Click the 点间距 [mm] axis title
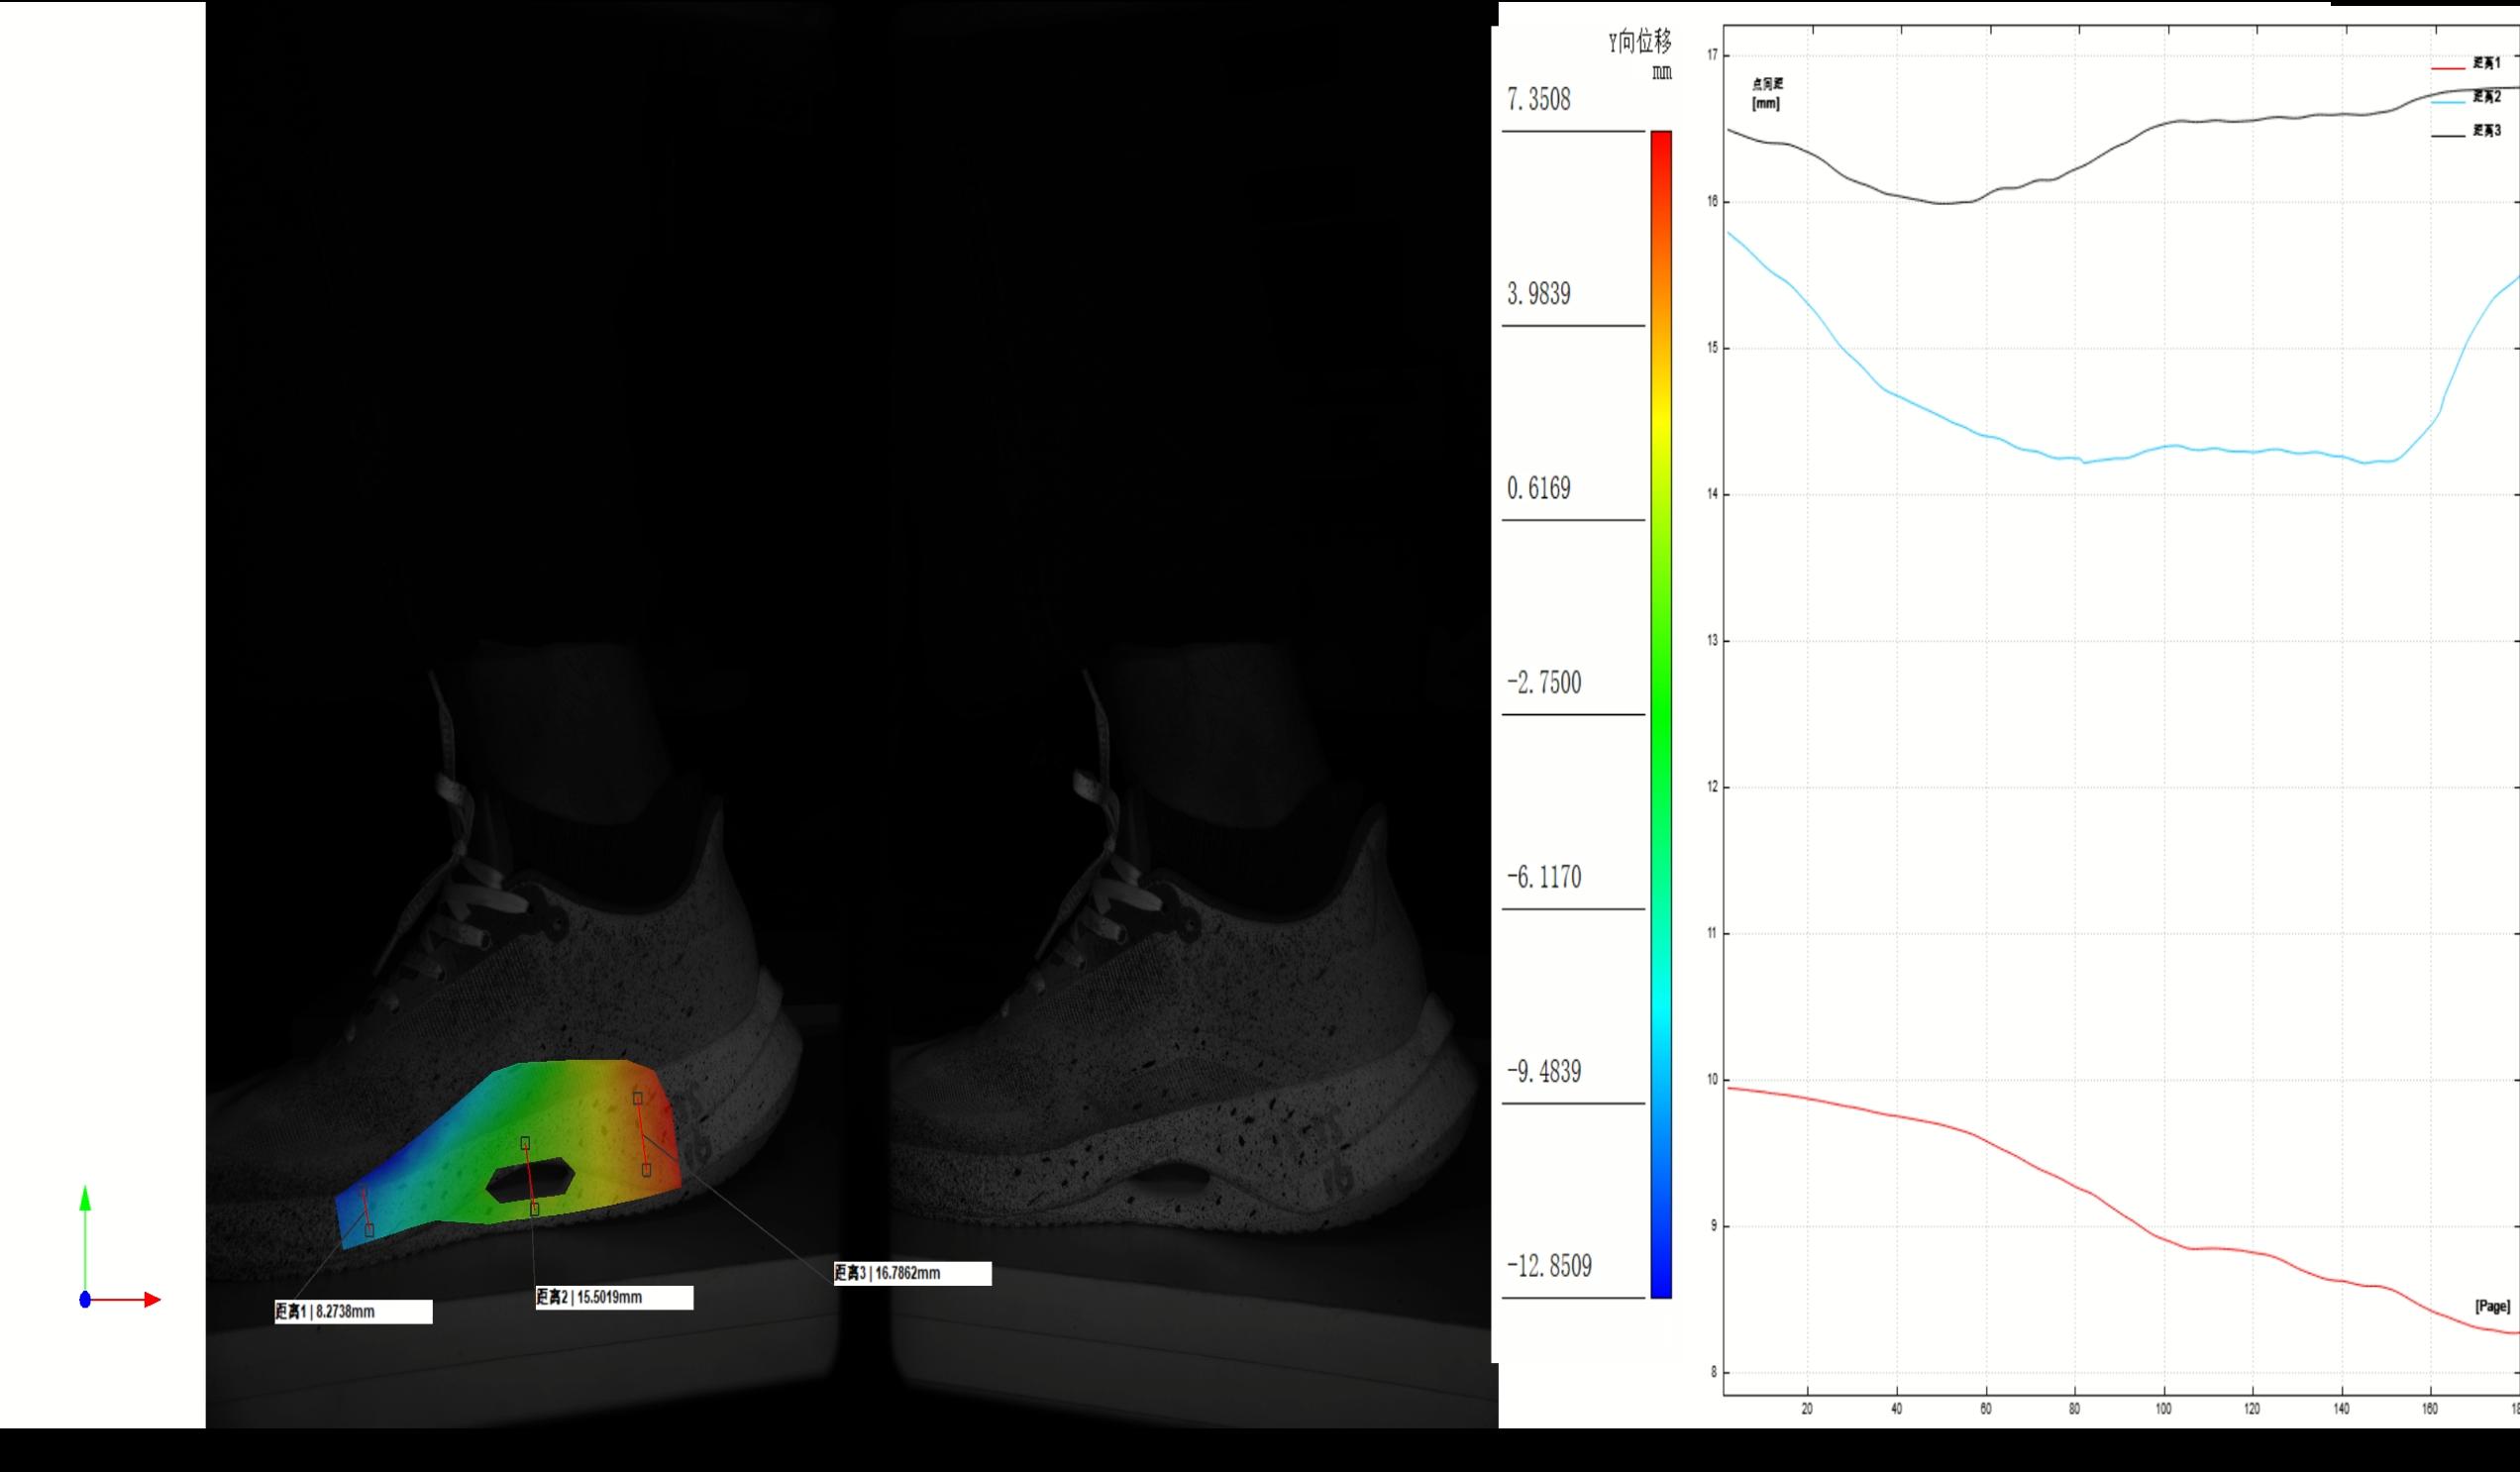Viewport: 2520px width, 1472px height. 1767,94
